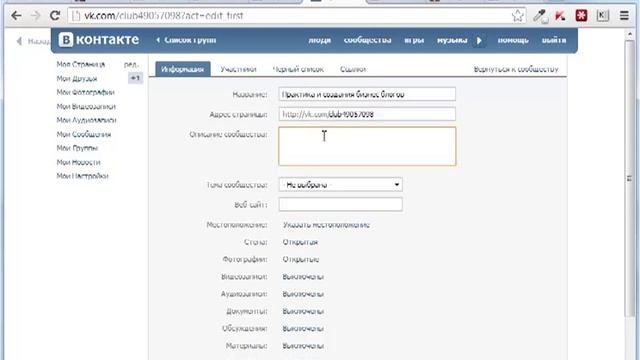
Task: Click the ВКонтакте logo
Action: 99,40
